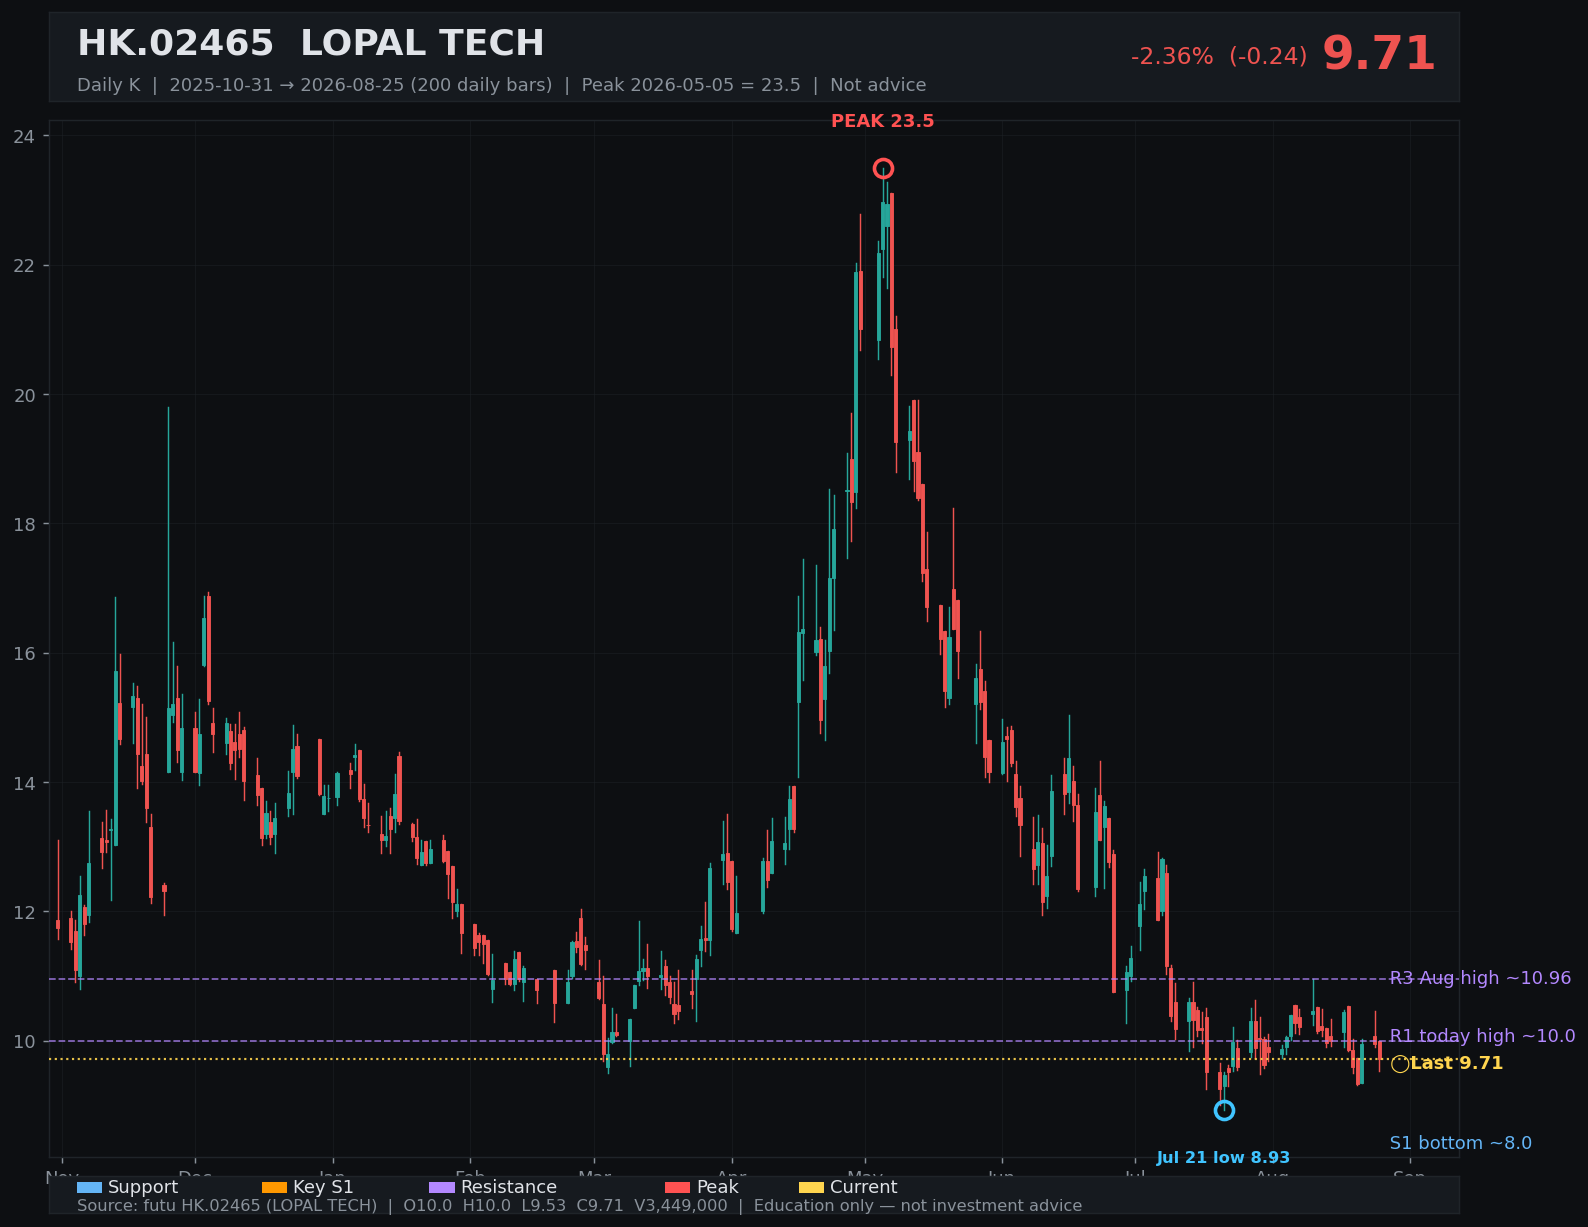Click the '-2.36% (-0.24)' change text
This screenshot has height=1227, width=1588.
tap(1219, 56)
